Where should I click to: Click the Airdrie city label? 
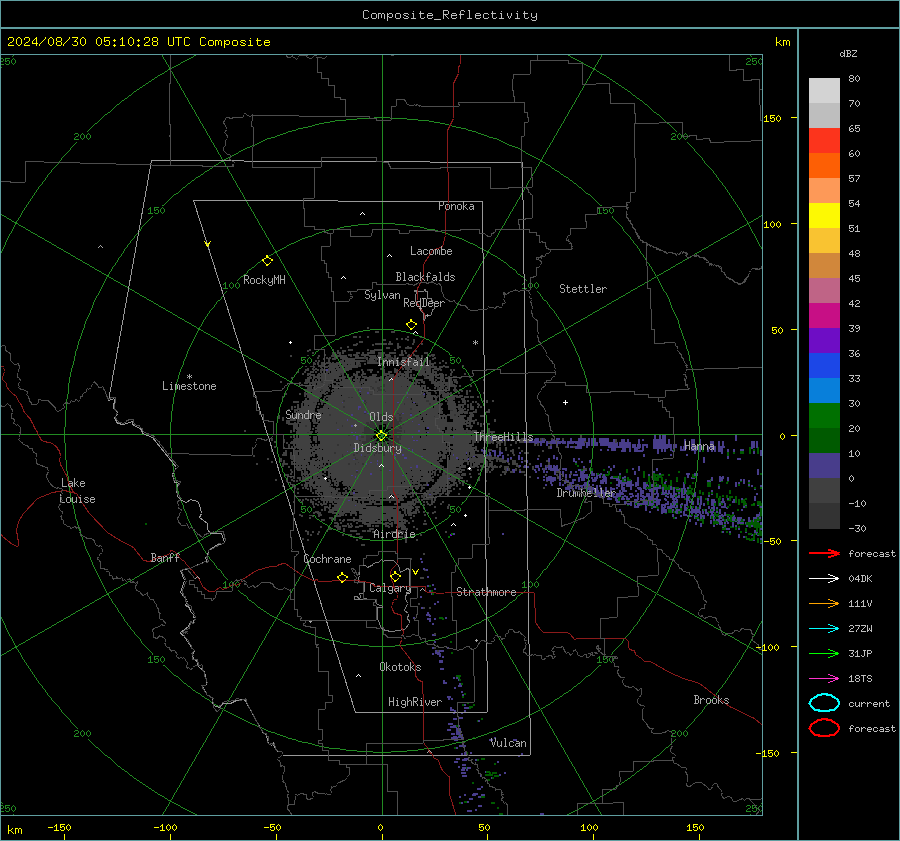click(394, 534)
